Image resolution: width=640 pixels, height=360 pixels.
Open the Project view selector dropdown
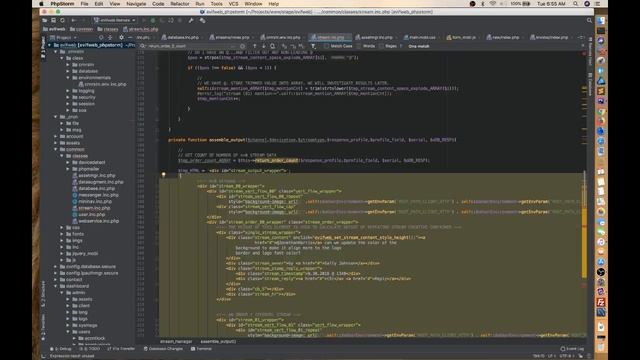63,37
